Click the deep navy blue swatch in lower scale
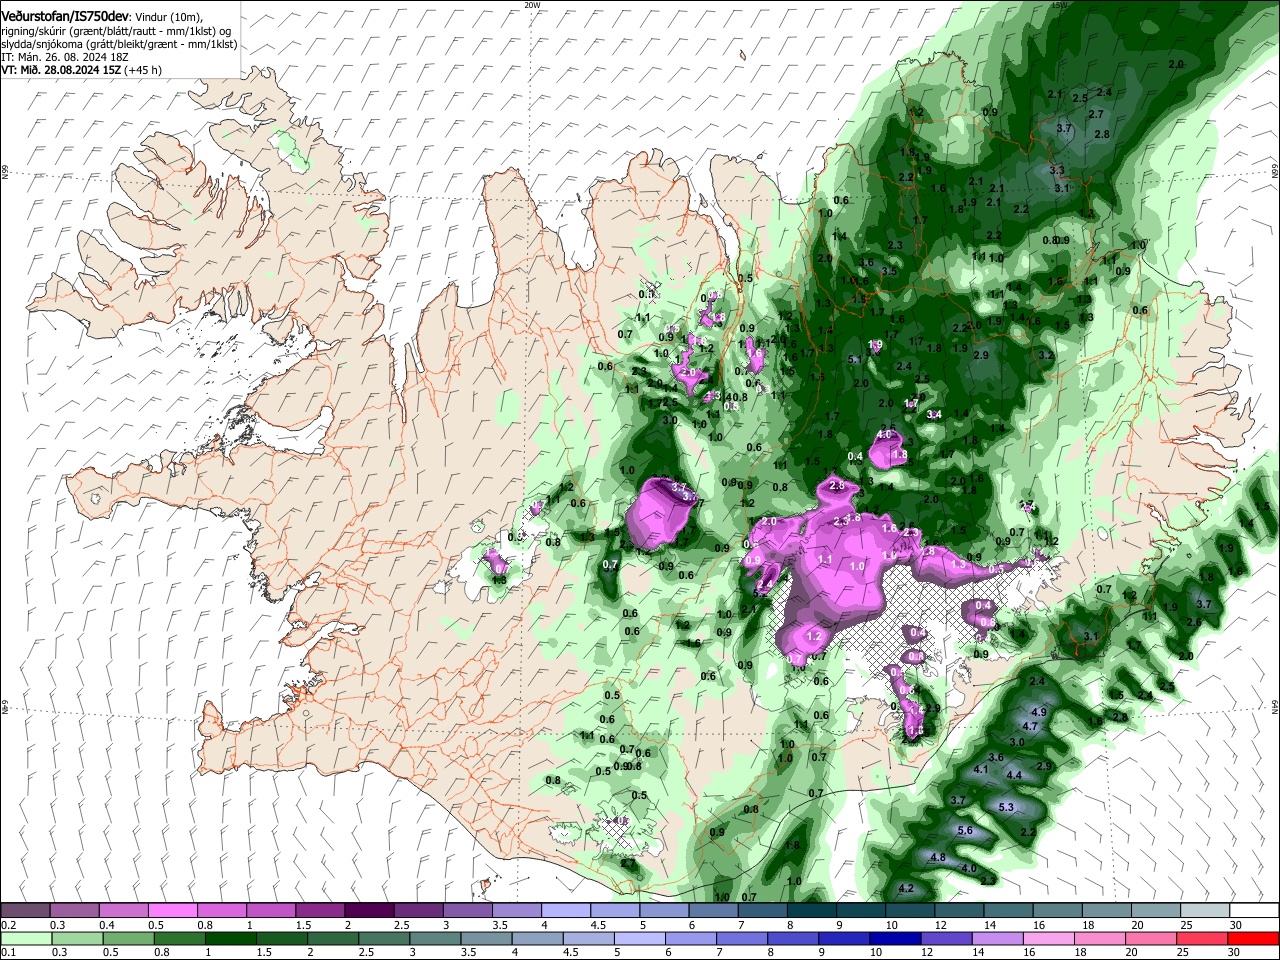The width and height of the screenshot is (1280, 960). point(896,938)
